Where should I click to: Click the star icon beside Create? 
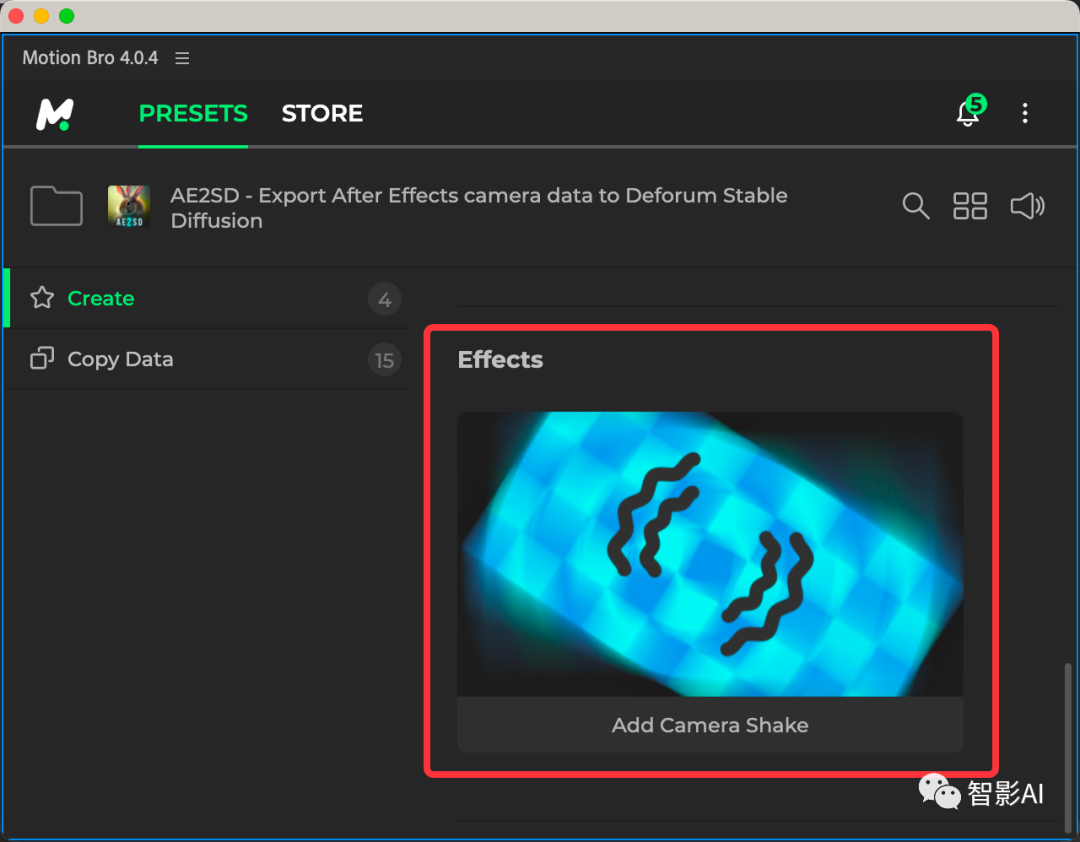pyautogui.click(x=42, y=298)
